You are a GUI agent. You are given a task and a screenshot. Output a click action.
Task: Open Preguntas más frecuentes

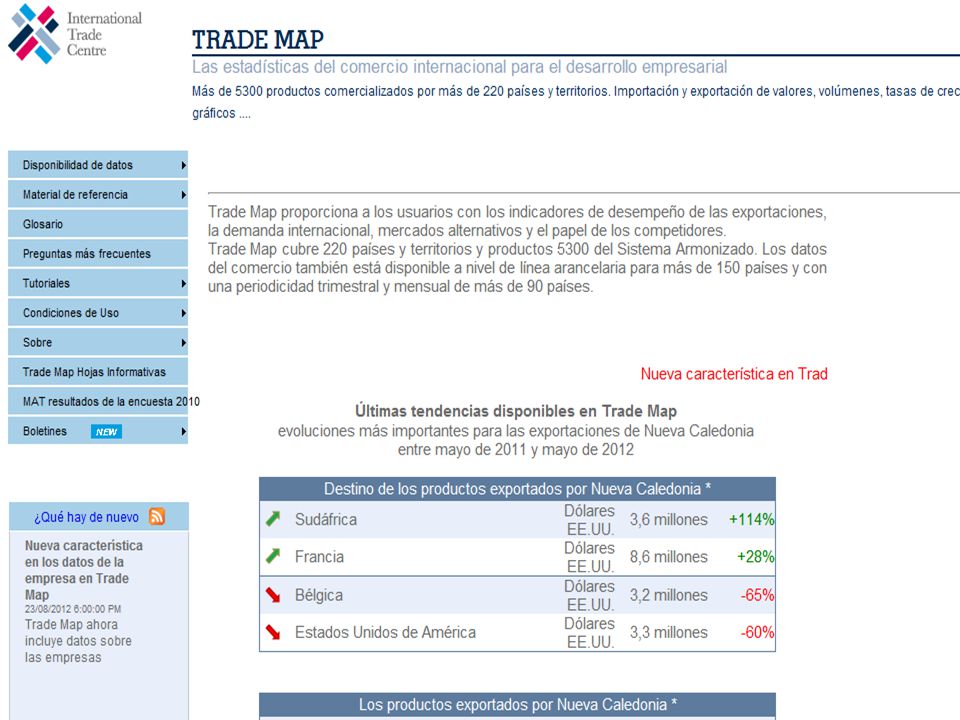pos(98,253)
